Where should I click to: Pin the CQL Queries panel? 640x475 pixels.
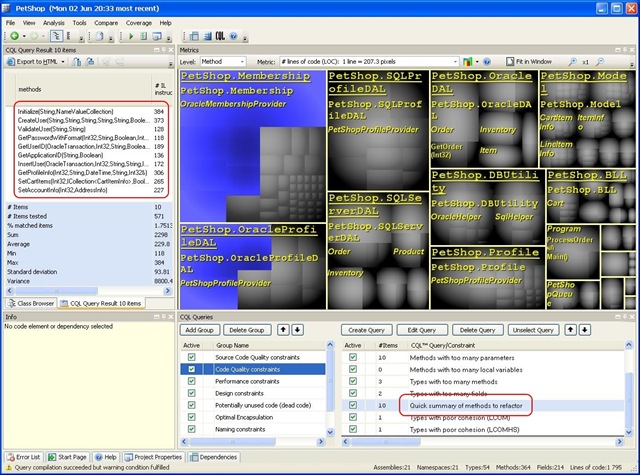(x=625, y=317)
